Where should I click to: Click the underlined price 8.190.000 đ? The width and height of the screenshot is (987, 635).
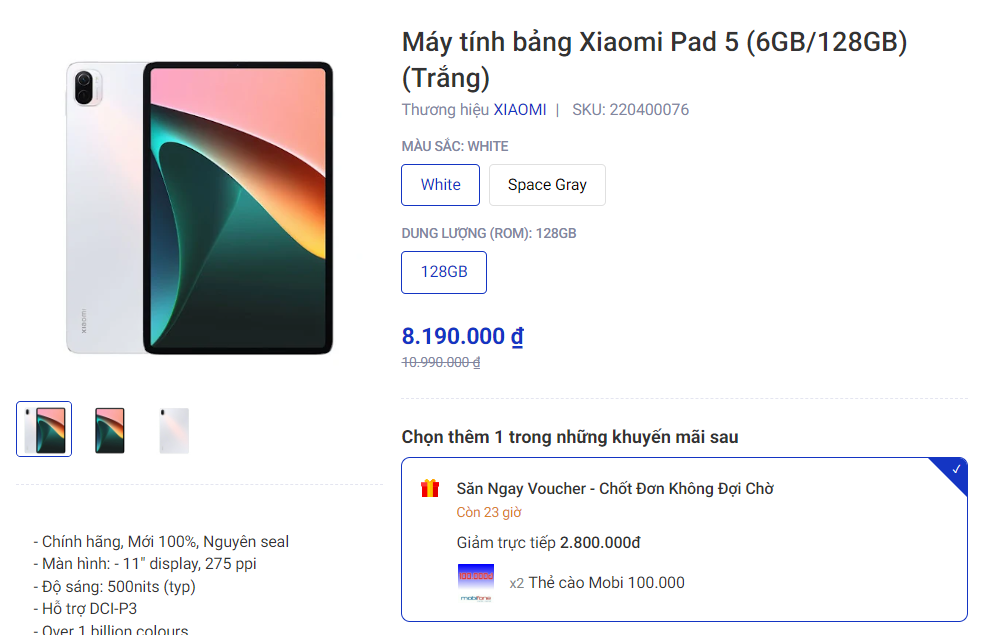(x=461, y=336)
